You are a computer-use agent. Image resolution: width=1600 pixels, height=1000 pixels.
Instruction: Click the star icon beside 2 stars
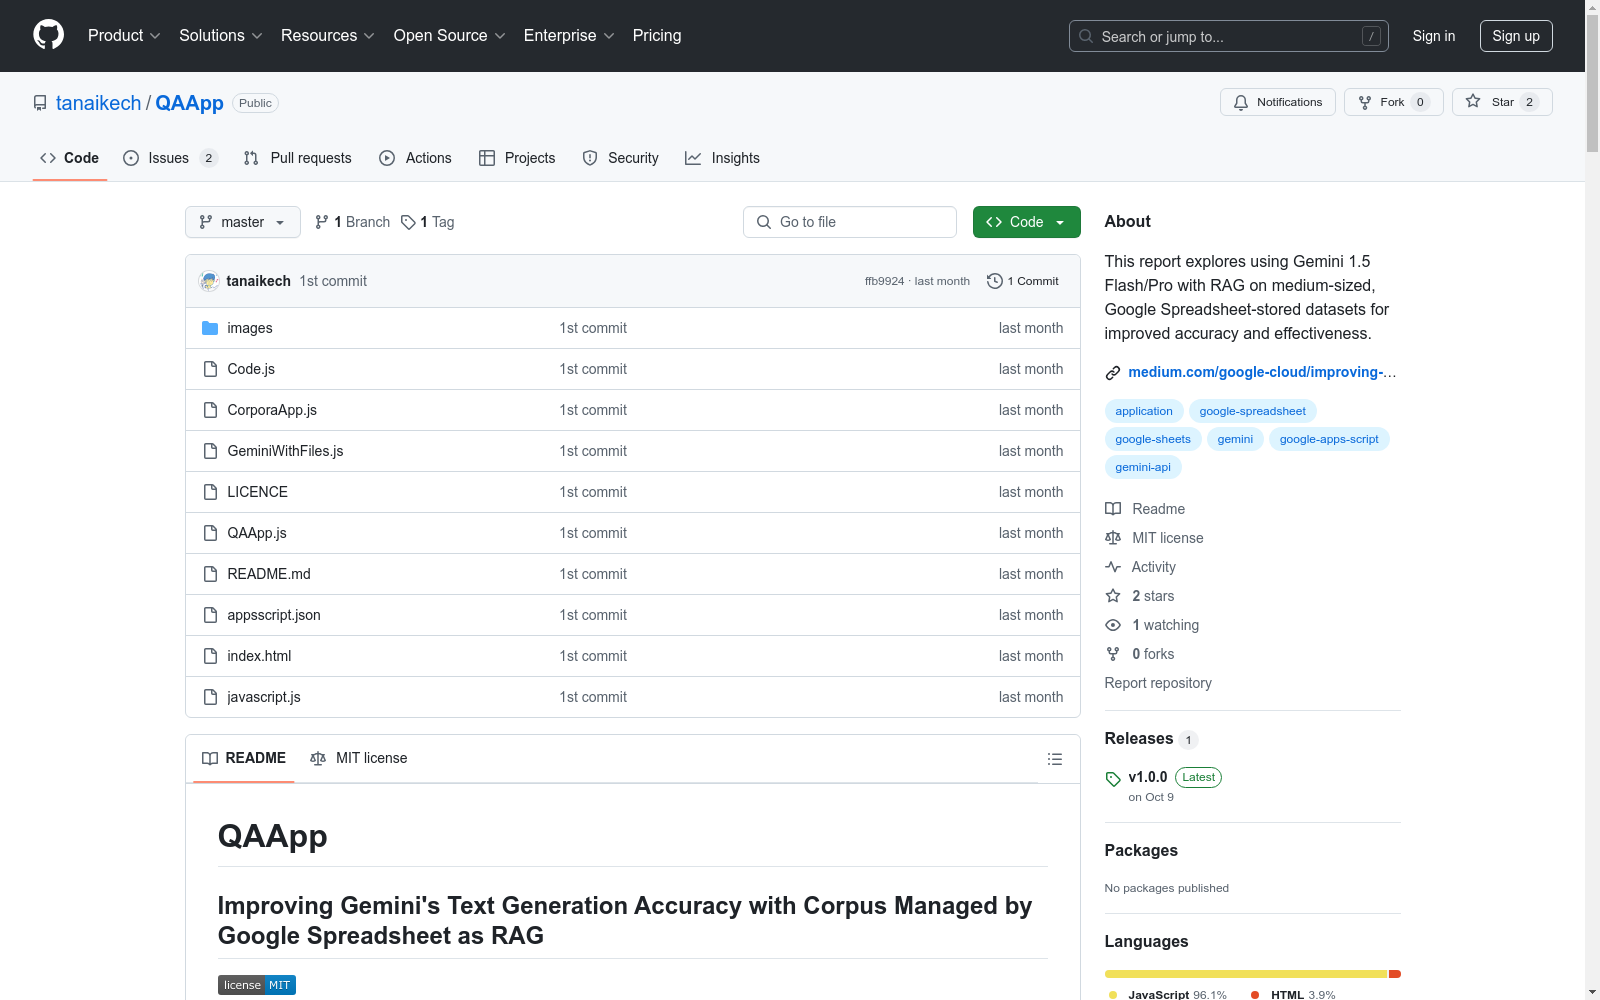(1113, 596)
